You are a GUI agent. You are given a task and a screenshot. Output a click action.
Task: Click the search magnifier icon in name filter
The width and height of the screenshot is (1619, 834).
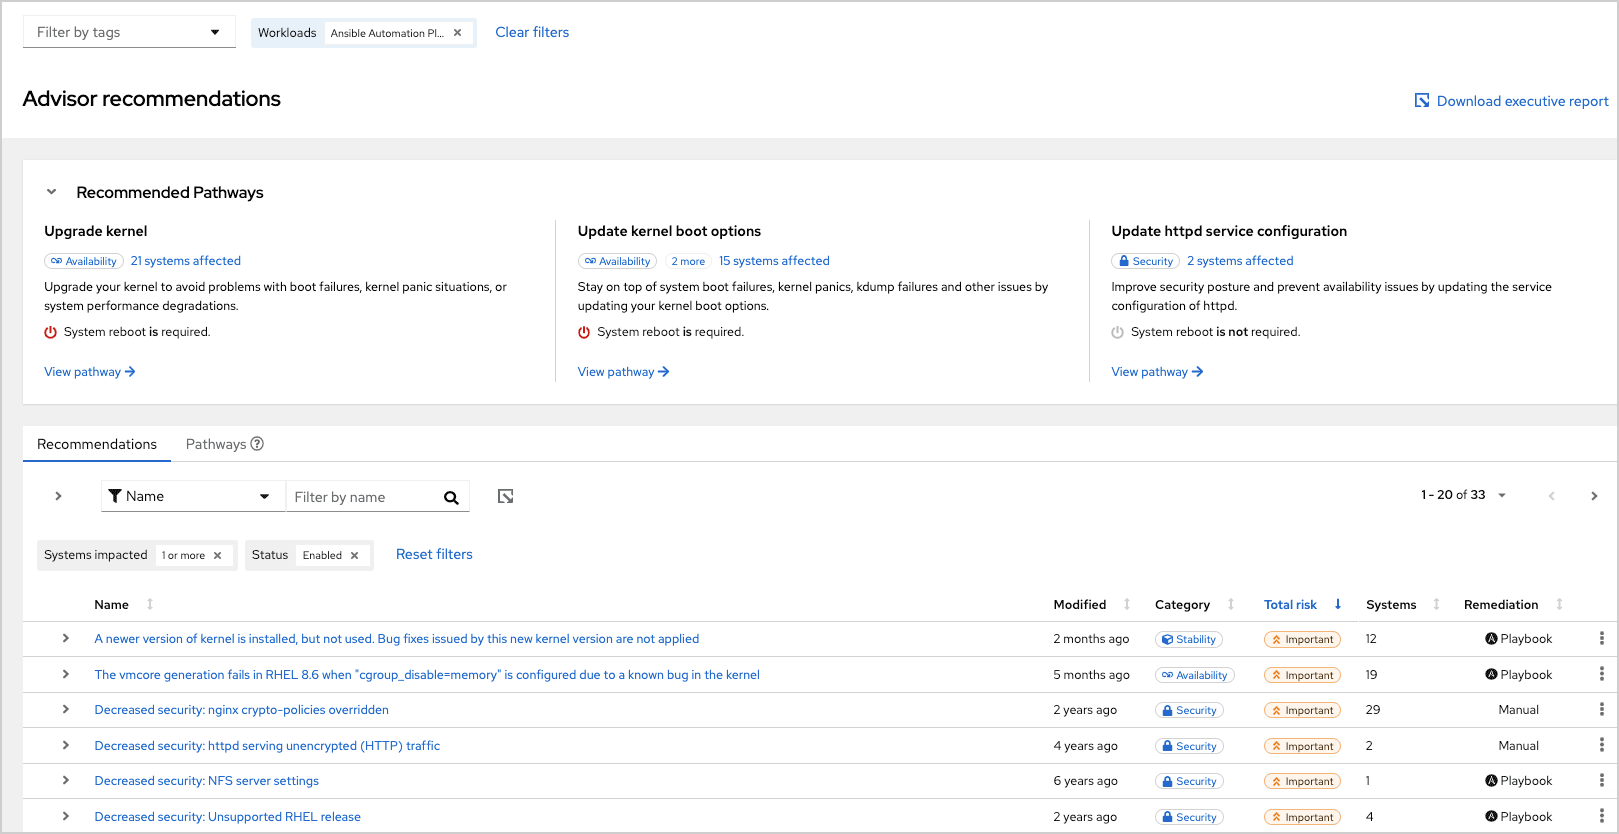tap(451, 498)
